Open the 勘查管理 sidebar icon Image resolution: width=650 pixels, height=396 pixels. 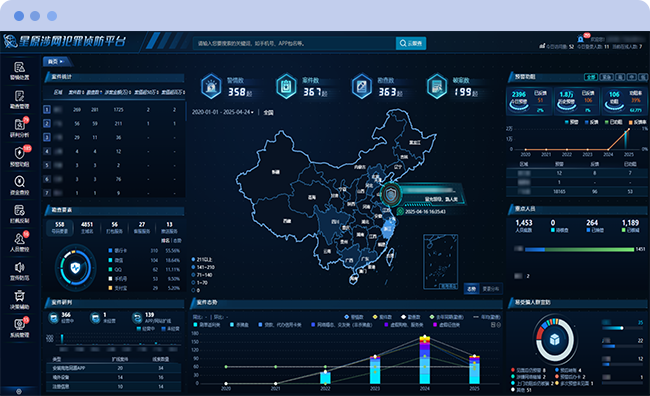pyautogui.click(x=19, y=96)
